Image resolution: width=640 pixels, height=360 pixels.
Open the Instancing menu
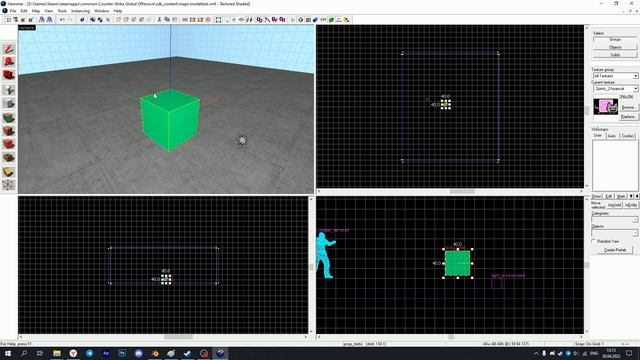click(80, 11)
